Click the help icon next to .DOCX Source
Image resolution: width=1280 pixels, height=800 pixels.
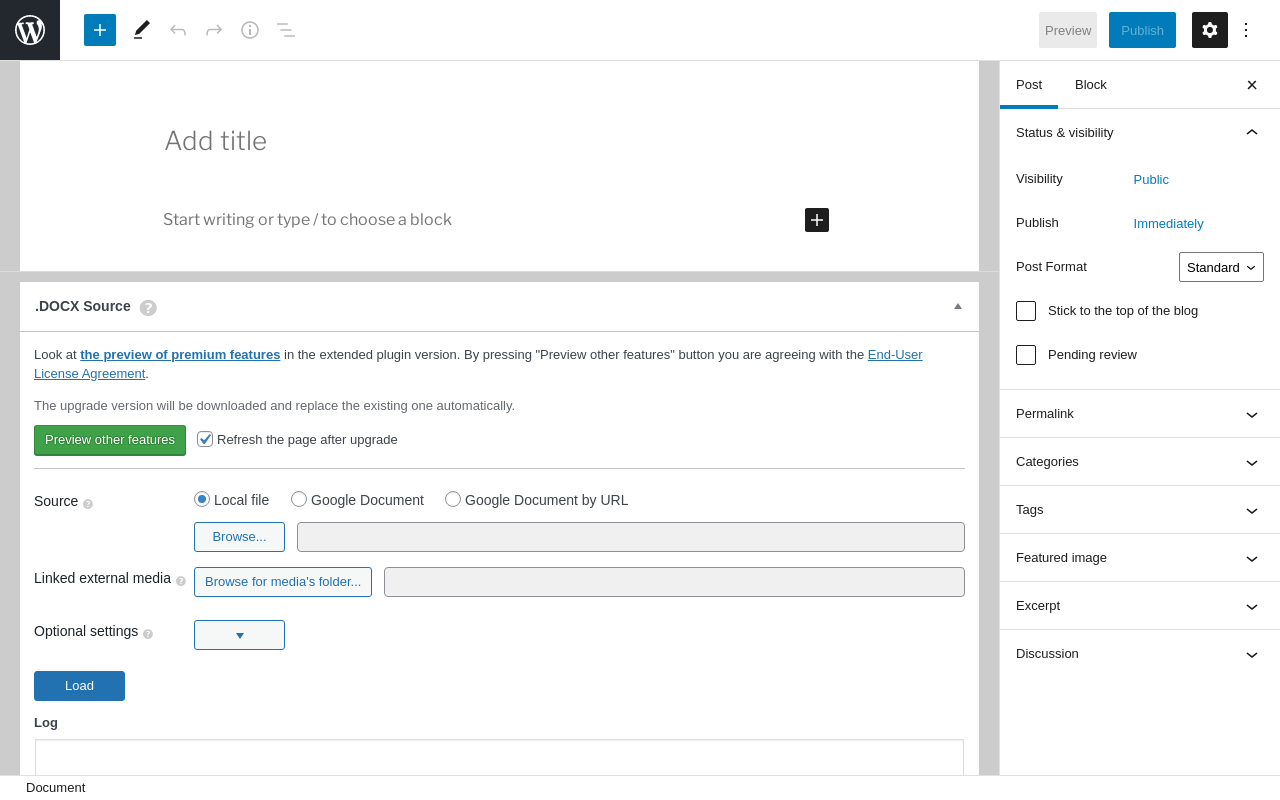148,308
